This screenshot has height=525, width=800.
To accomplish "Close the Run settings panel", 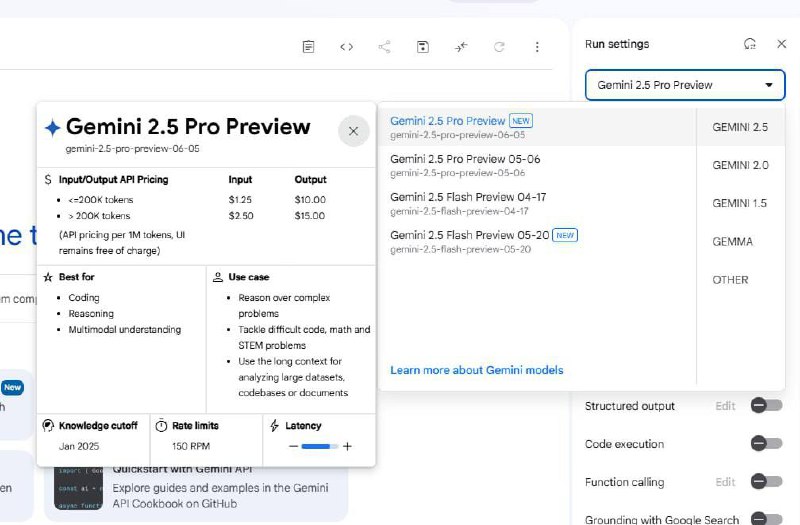I will pyautogui.click(x=782, y=44).
